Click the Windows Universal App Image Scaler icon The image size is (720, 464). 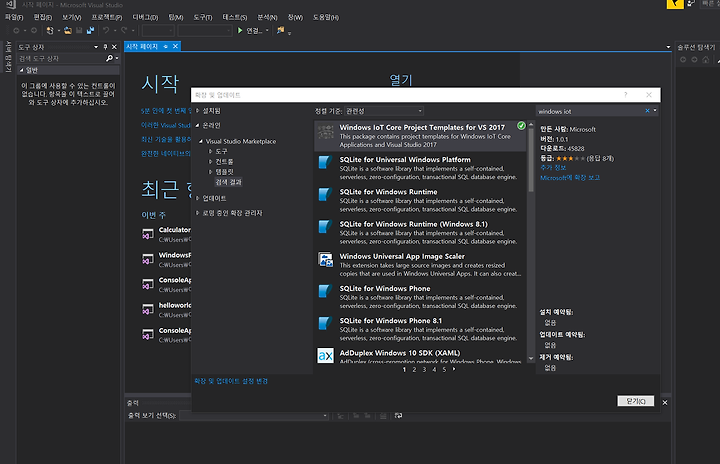tap(326, 260)
